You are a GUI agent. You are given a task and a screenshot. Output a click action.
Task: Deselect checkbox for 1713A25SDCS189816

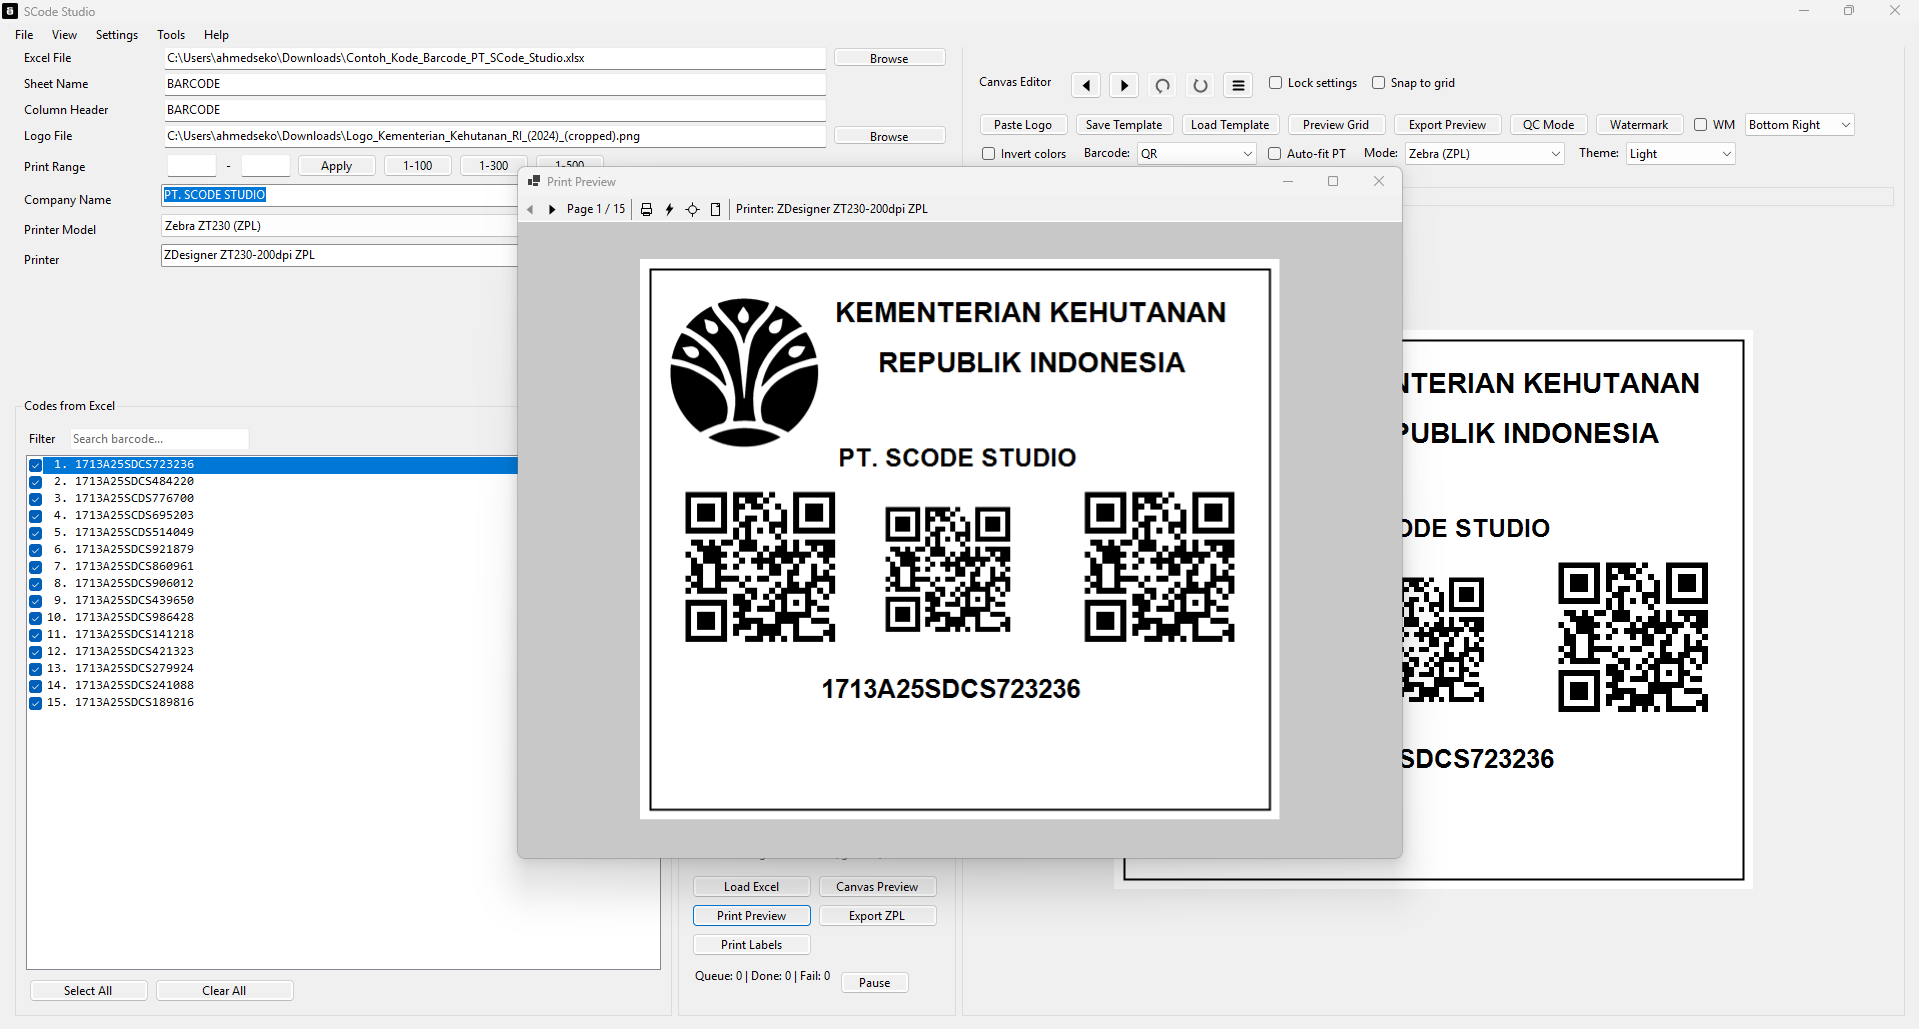[x=35, y=703]
